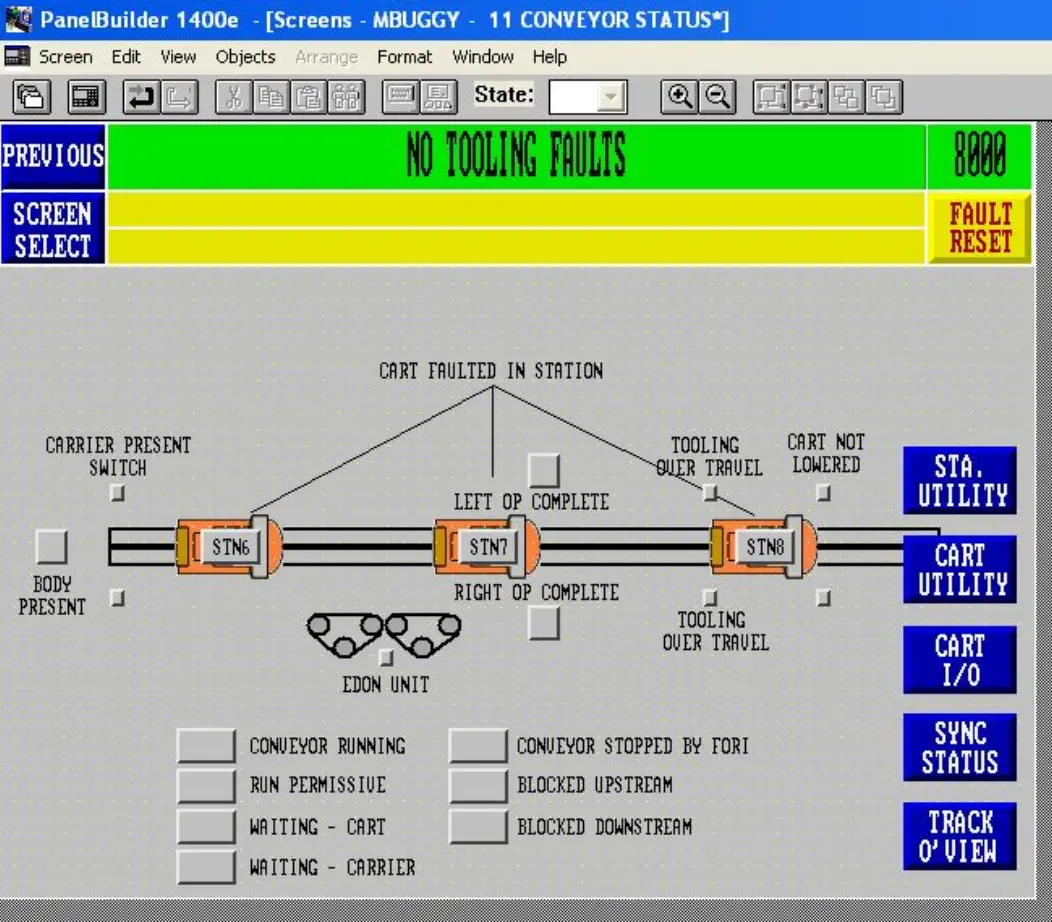1052x922 pixels.
Task: Select the green NO TOOLING FAULTS banner
Action: [x=520, y=157]
